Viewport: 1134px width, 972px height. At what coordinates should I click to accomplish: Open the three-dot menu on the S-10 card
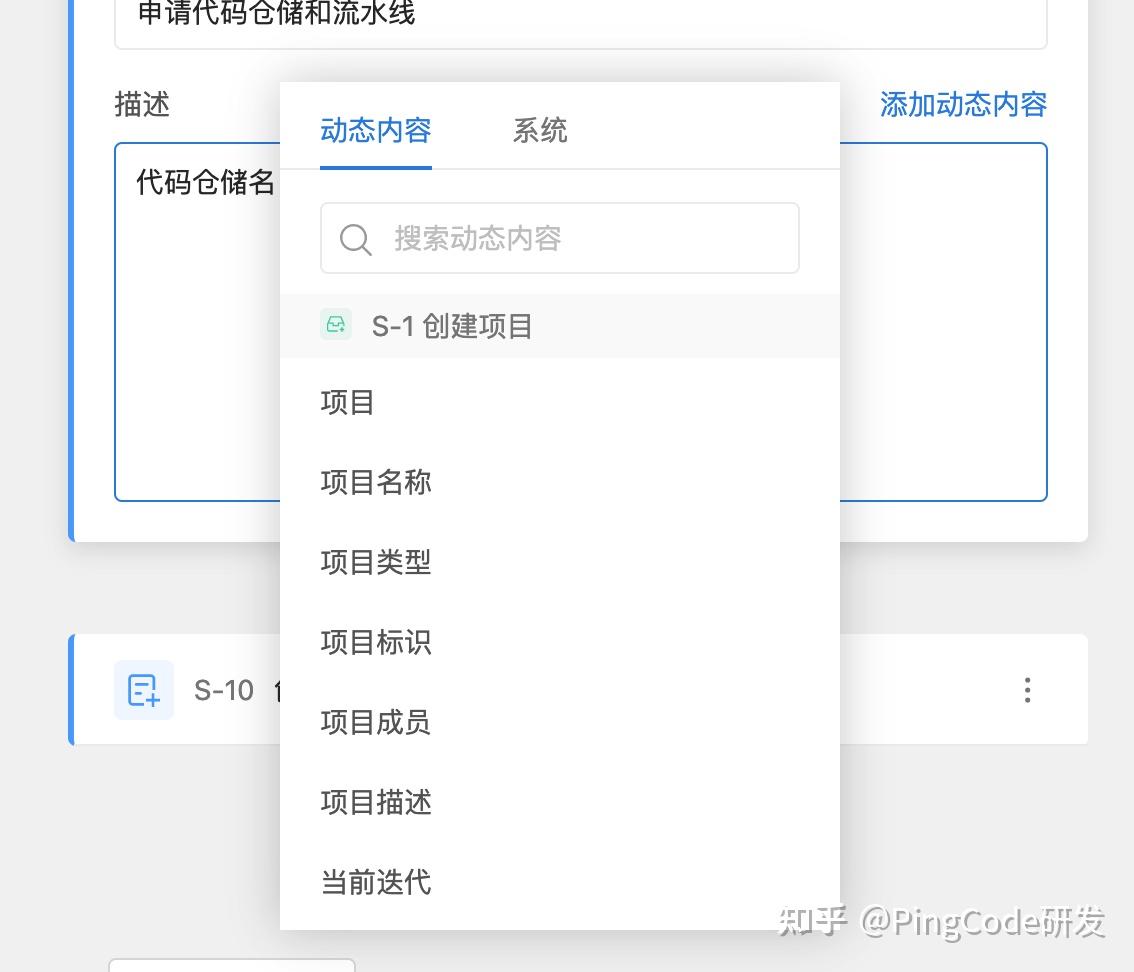tap(1027, 690)
